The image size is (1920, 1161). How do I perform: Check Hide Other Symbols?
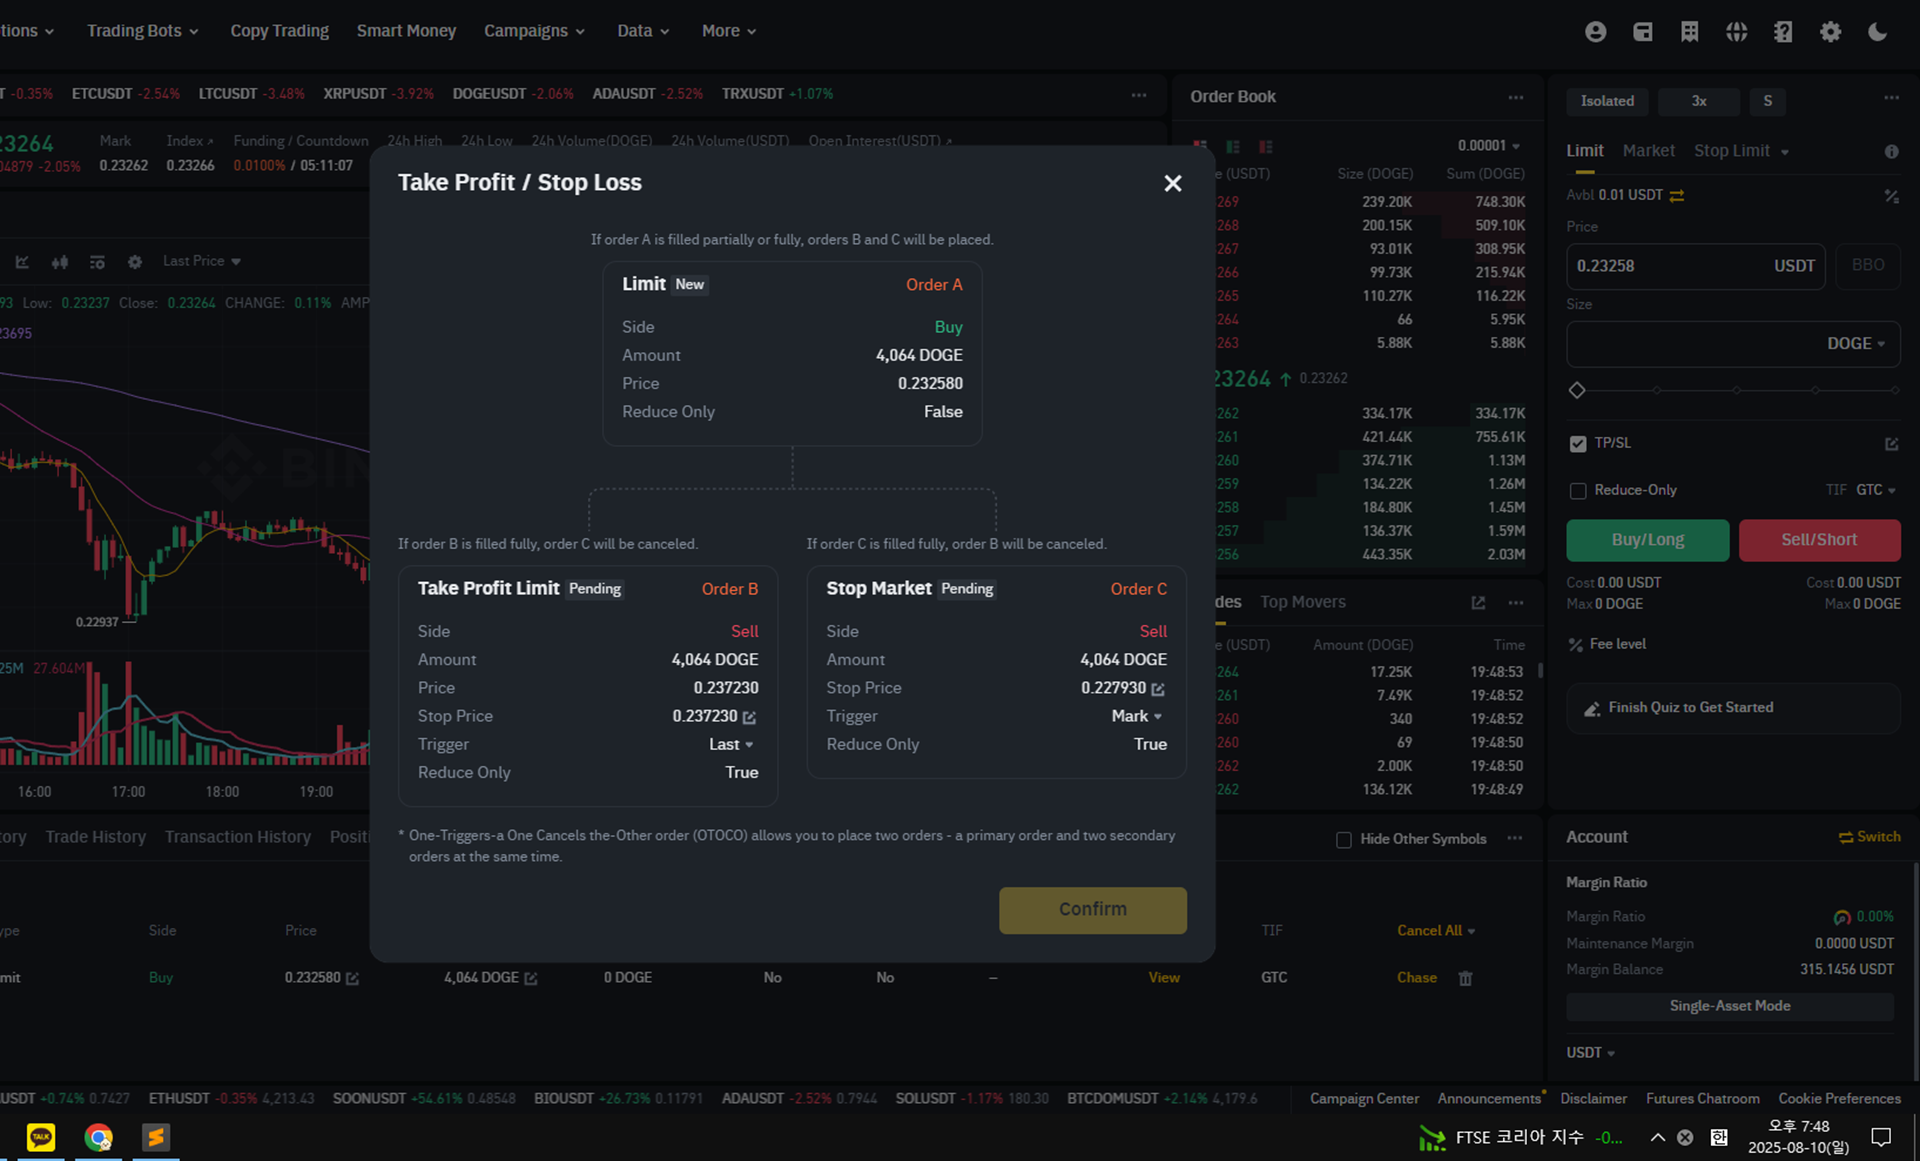click(x=1344, y=839)
